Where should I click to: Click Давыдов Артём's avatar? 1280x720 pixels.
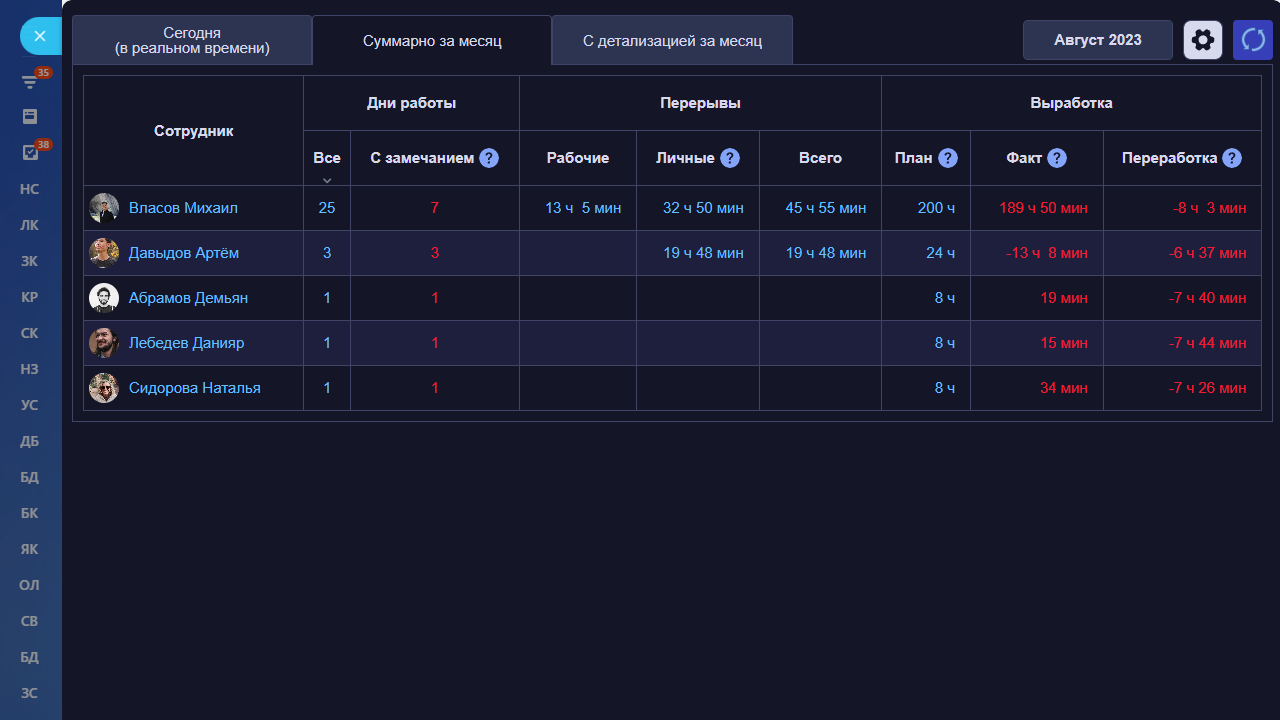coord(104,253)
